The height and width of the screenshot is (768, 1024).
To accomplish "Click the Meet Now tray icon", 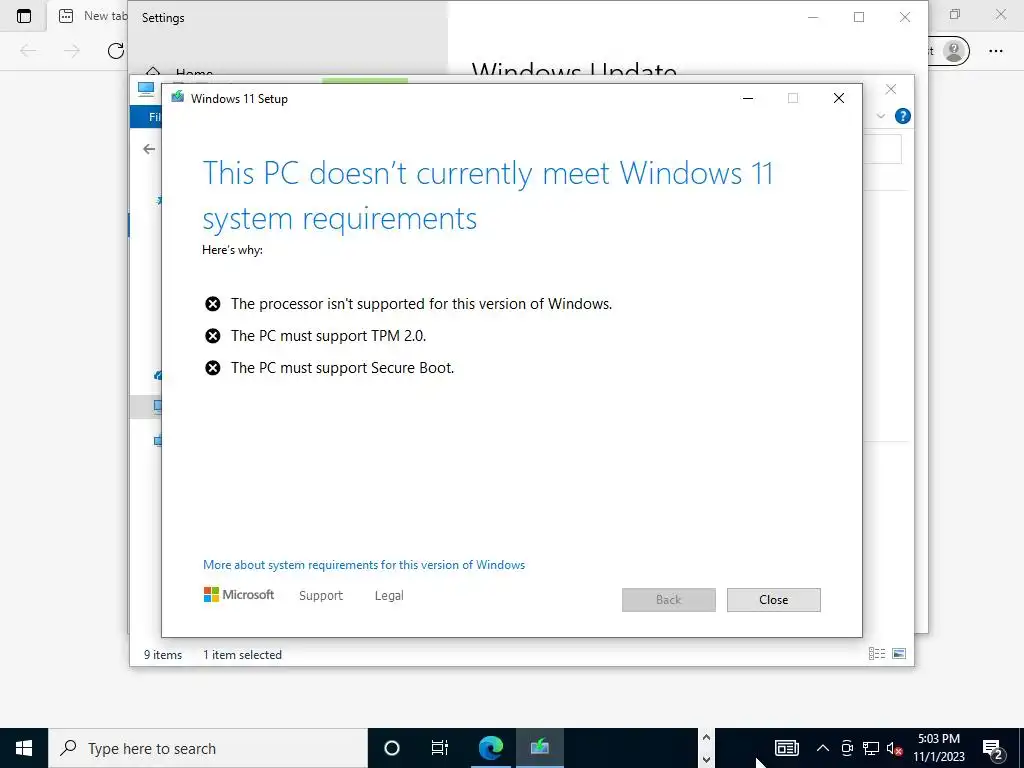I will coord(847,748).
